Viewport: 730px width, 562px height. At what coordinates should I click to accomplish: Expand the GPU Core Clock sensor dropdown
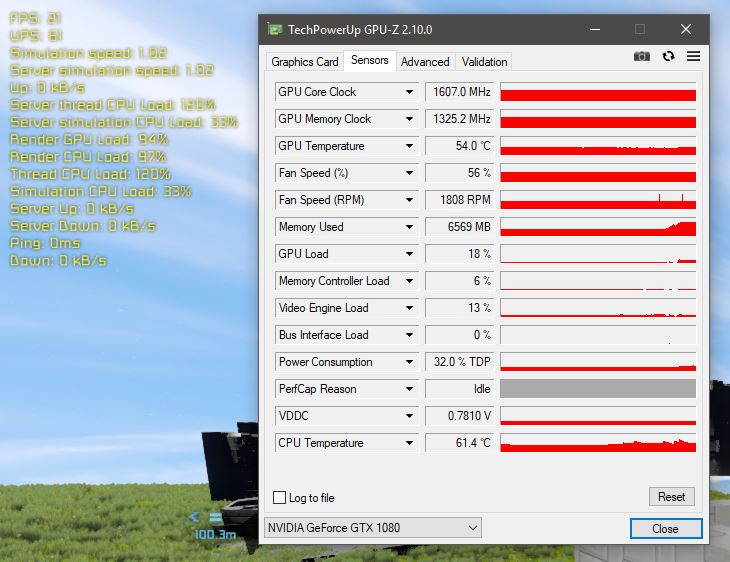409,92
